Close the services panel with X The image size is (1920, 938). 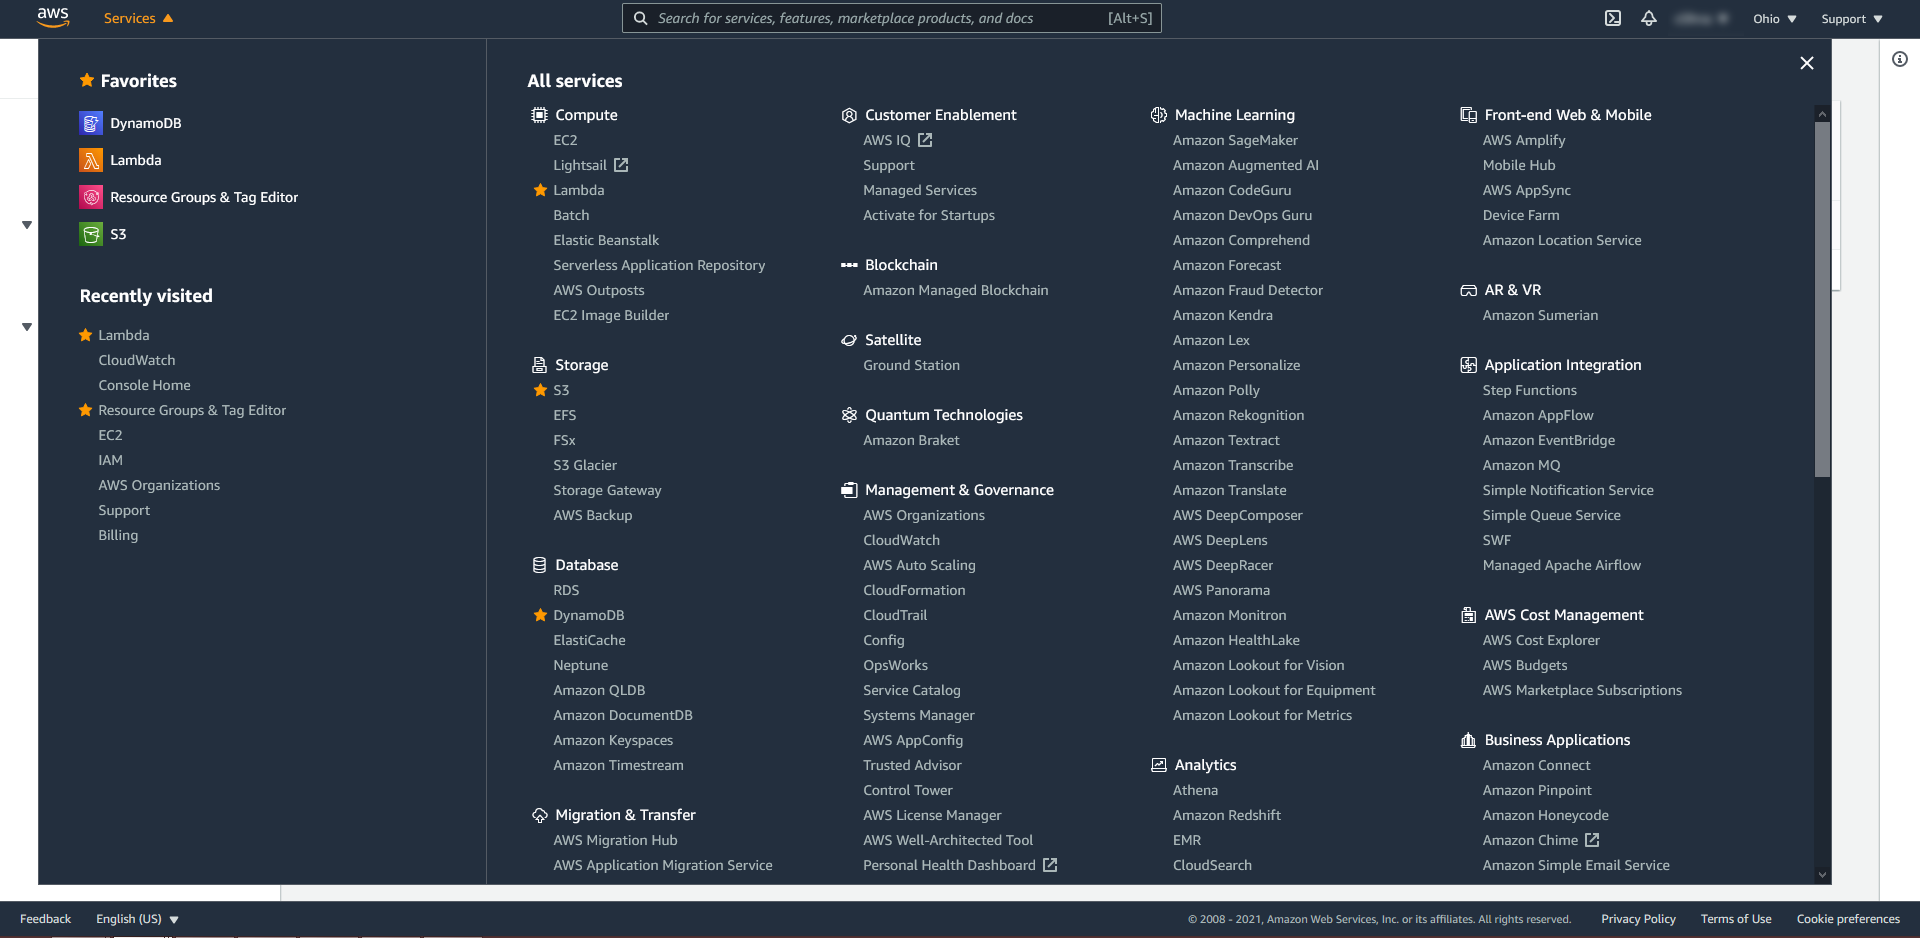pos(1807,63)
